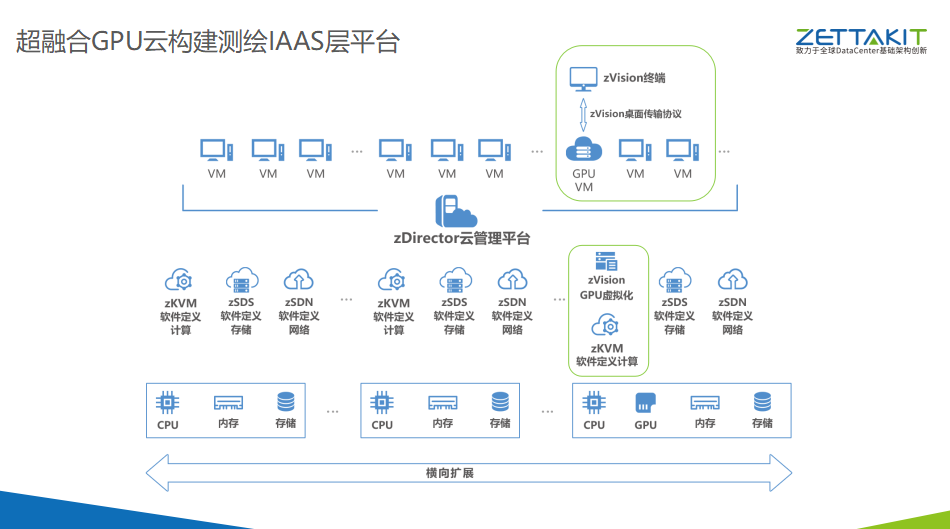Click the CPU icon in the middle hardware box

click(382, 402)
